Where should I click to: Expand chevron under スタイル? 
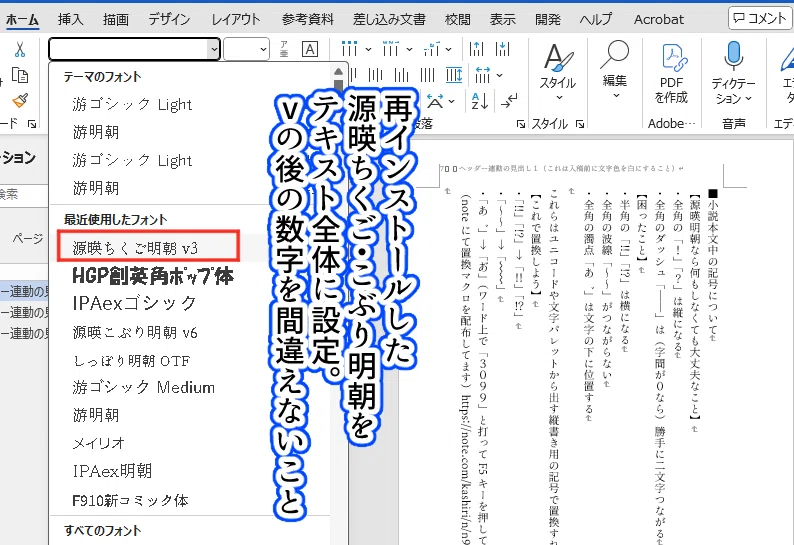(x=559, y=97)
